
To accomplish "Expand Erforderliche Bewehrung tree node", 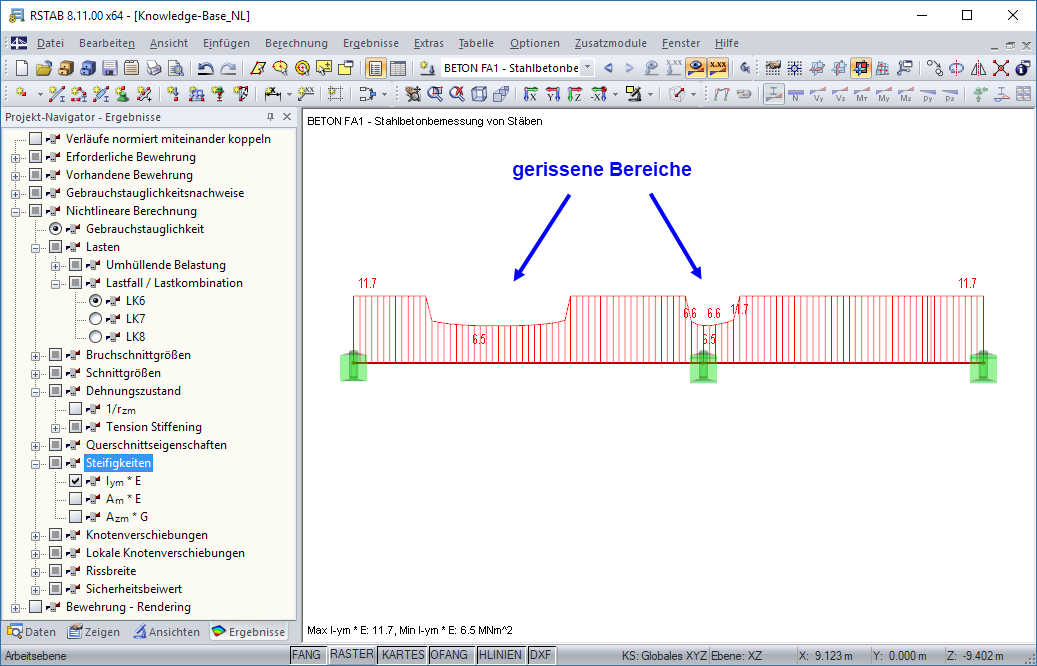I will (15, 157).
